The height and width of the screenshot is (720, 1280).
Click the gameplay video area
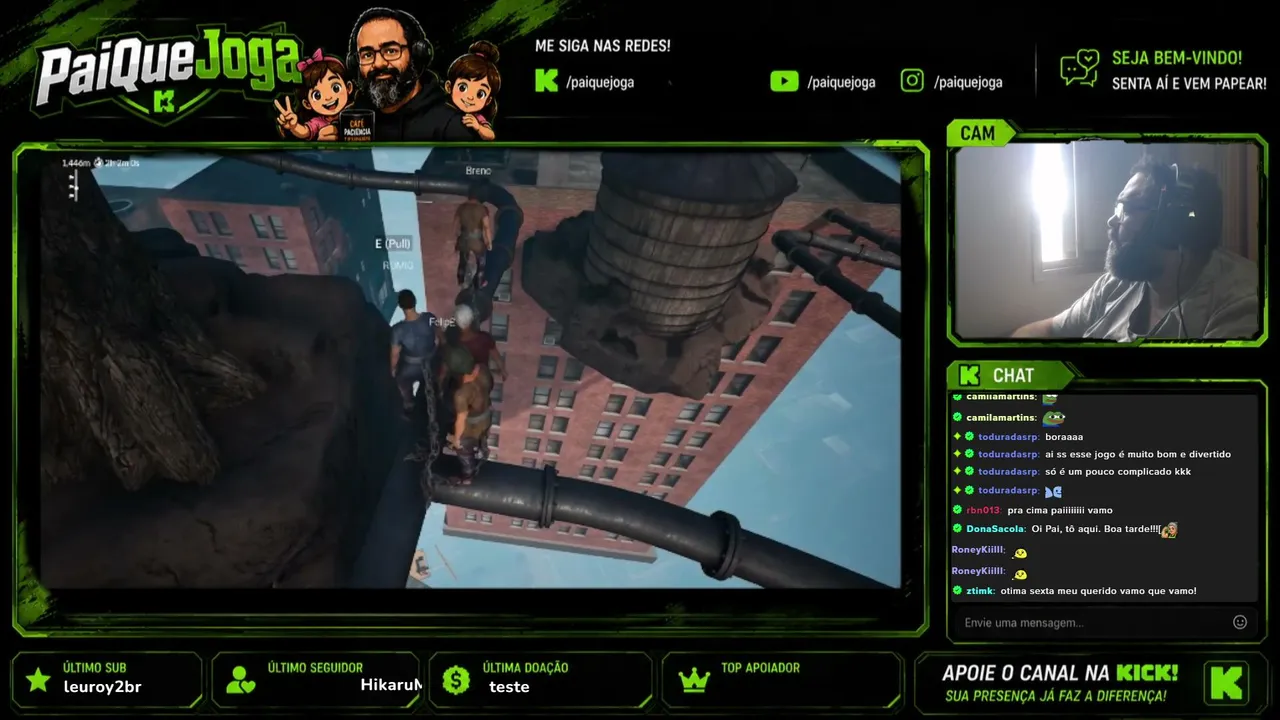[470, 368]
